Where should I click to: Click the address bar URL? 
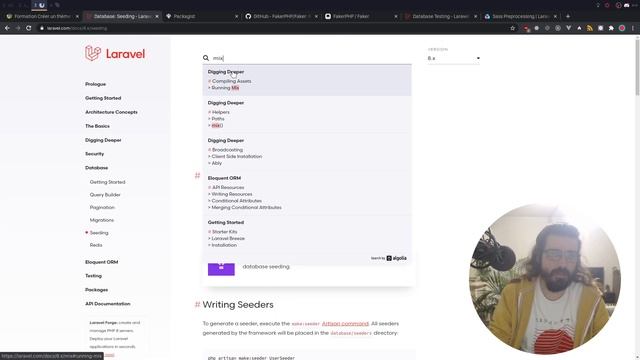click(x=77, y=28)
